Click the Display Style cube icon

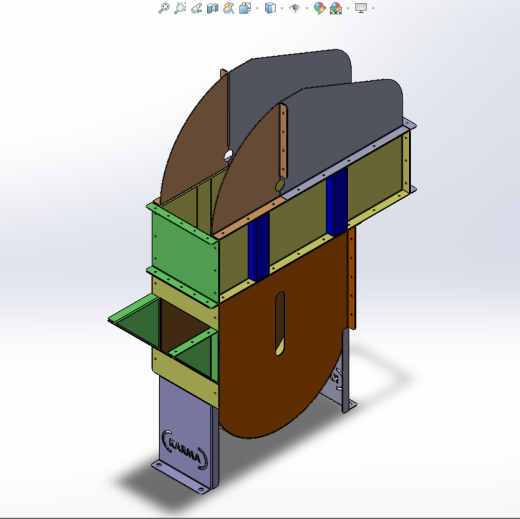click(x=270, y=8)
